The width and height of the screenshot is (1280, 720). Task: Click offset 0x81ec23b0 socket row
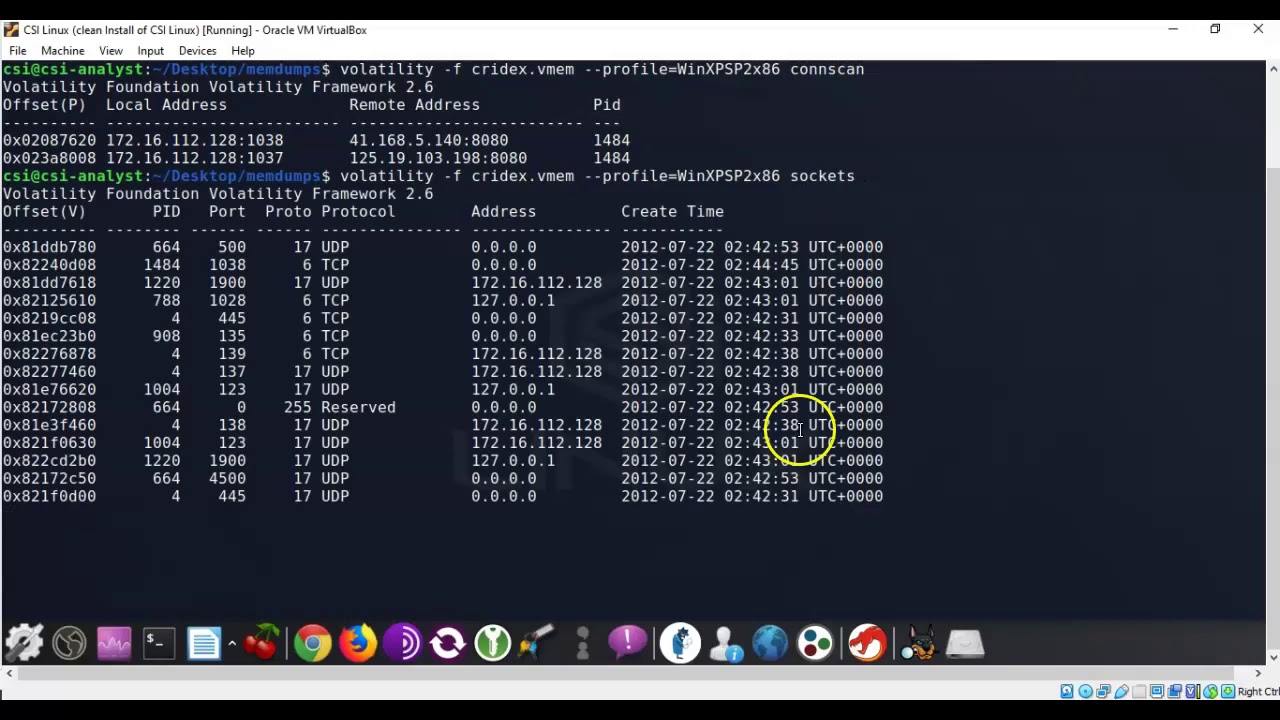tap(442, 336)
